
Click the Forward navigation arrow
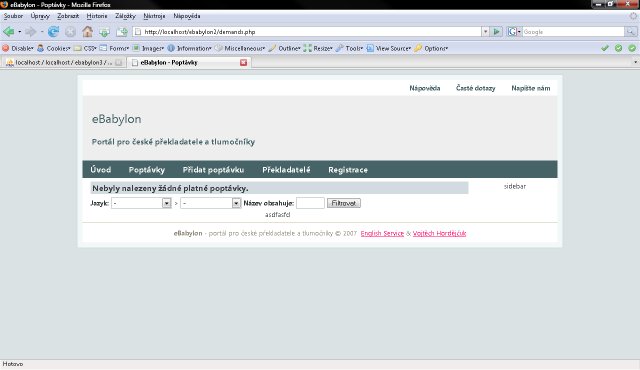30,31
